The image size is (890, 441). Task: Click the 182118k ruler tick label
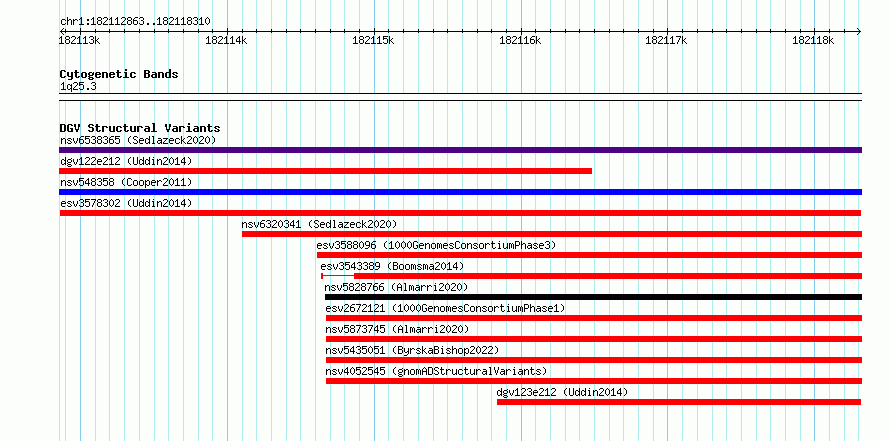(813, 41)
